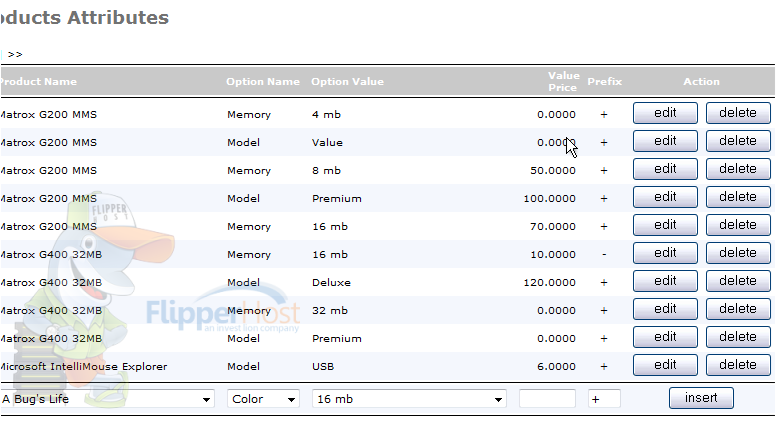Edit the Memory 32 mb attribute row
This screenshot has height=422, width=776.
tap(665, 309)
